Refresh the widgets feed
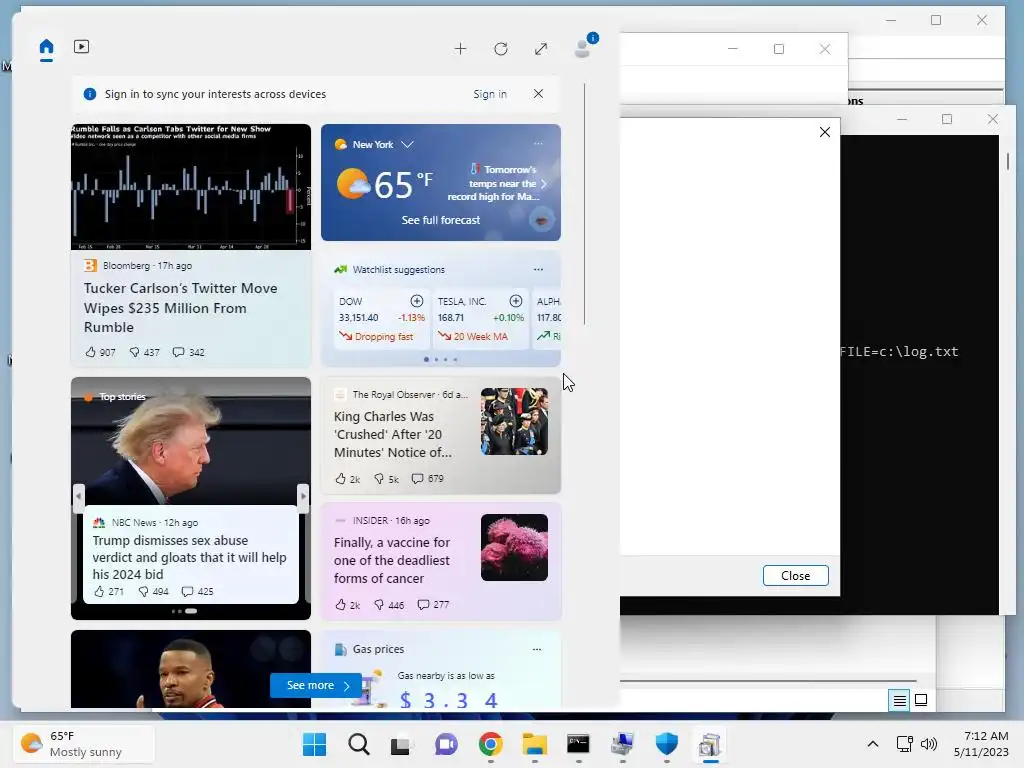Image resolution: width=1024 pixels, height=768 pixels. [501, 49]
